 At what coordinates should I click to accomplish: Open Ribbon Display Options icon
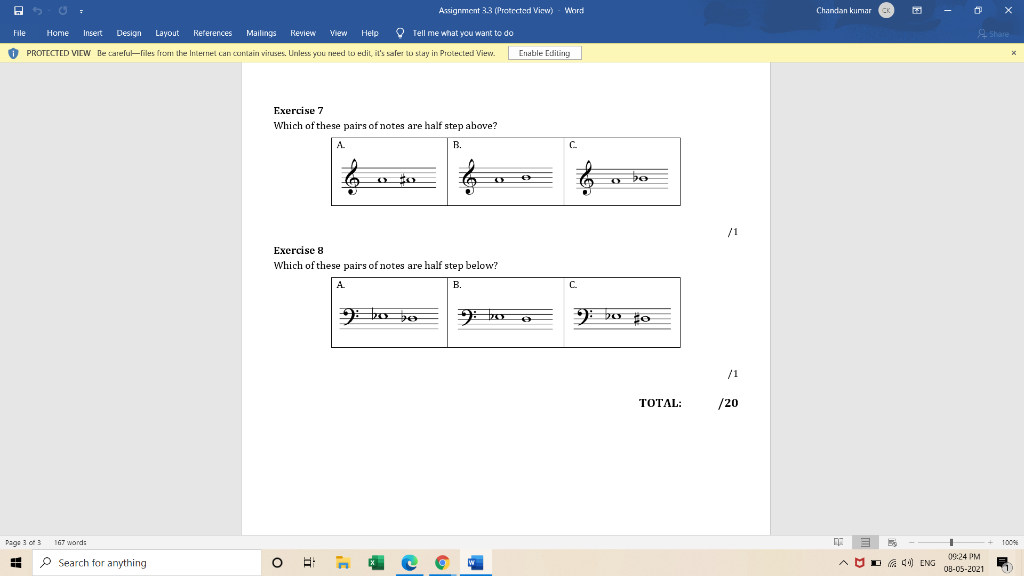click(917, 10)
